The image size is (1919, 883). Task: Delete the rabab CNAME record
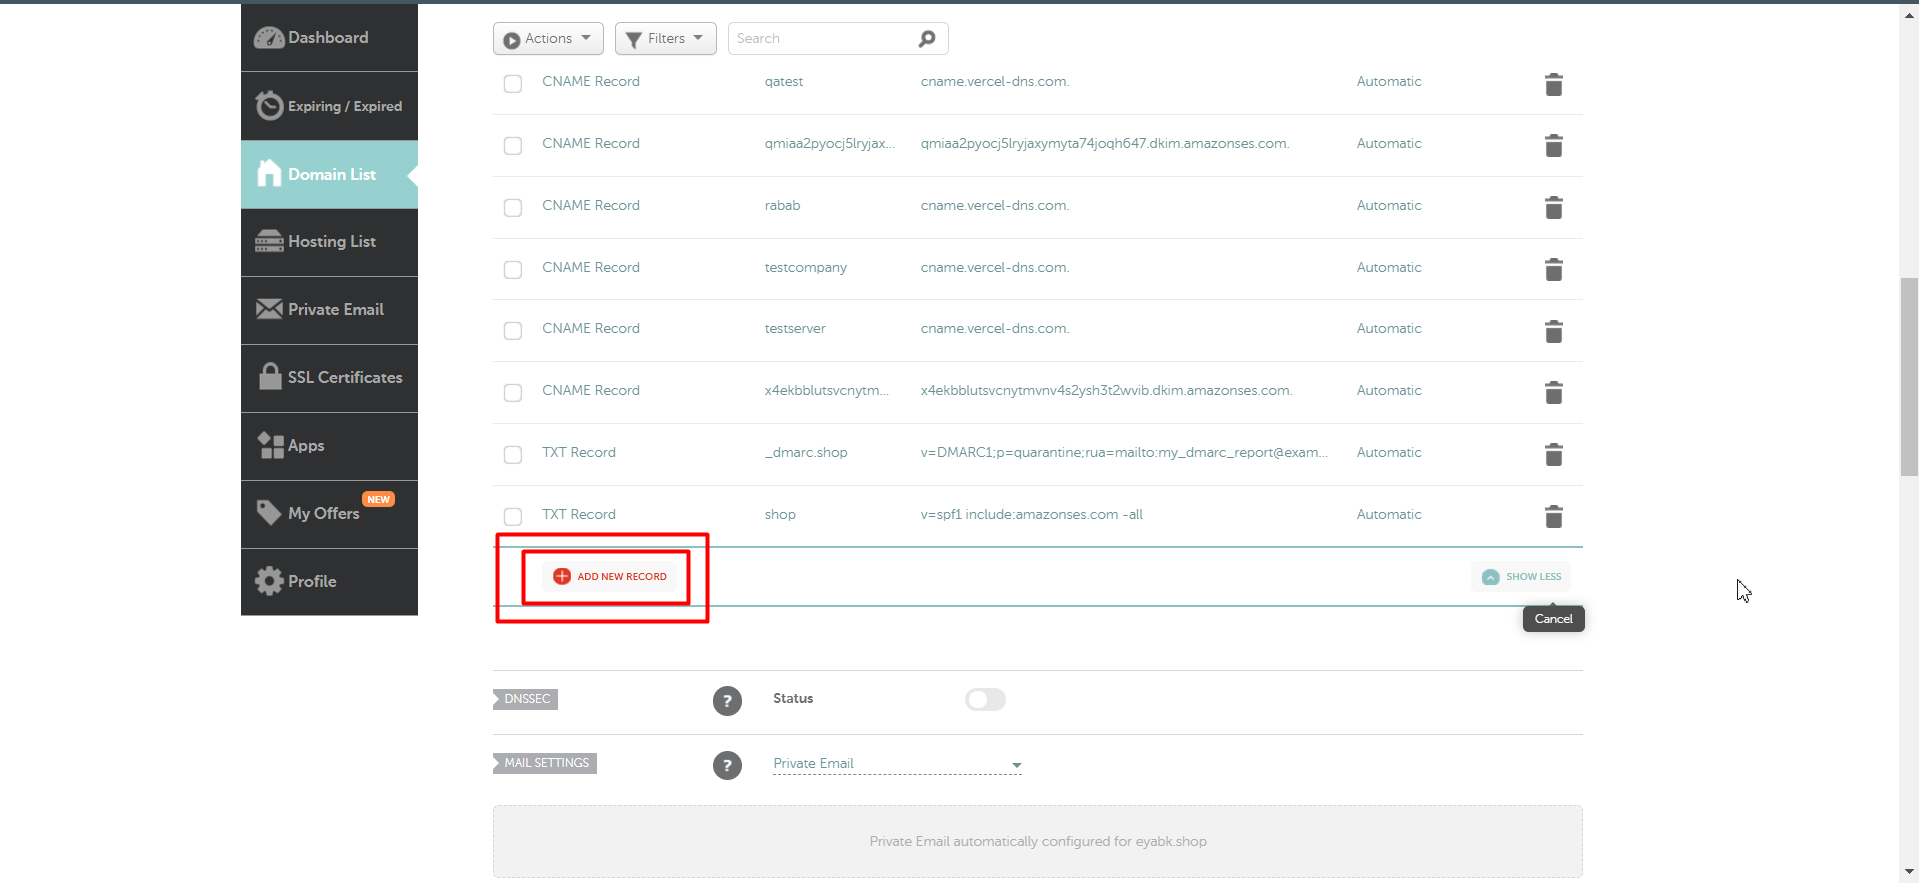[x=1553, y=208]
